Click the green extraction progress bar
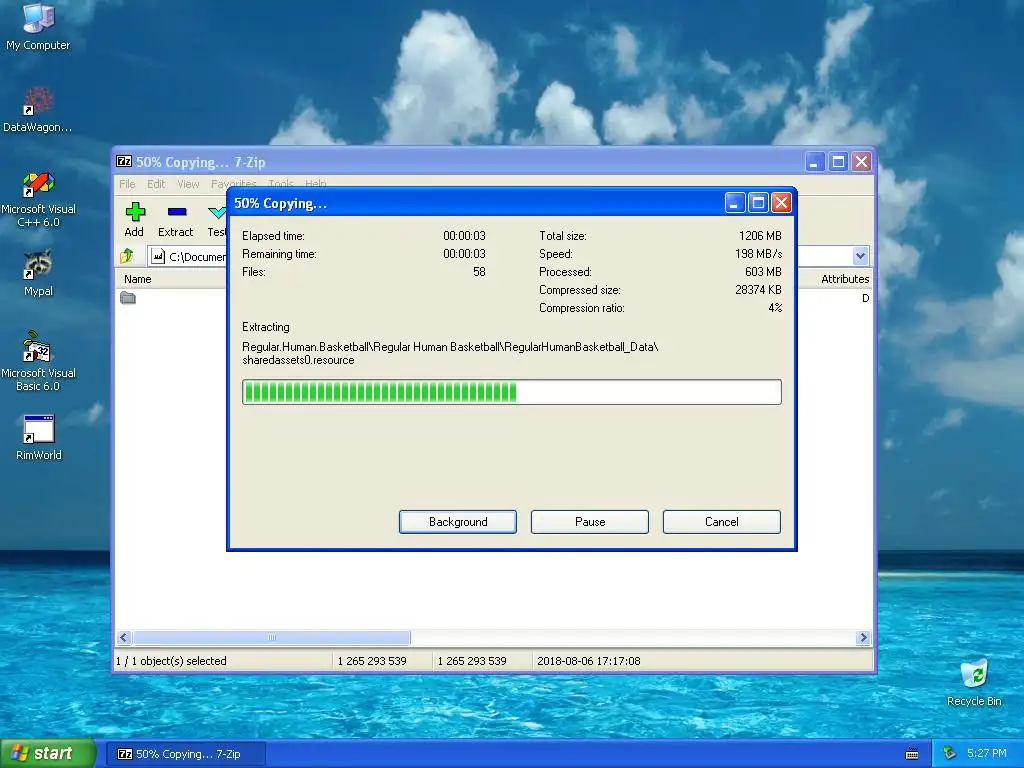This screenshot has height=768, width=1024. pyautogui.click(x=511, y=392)
